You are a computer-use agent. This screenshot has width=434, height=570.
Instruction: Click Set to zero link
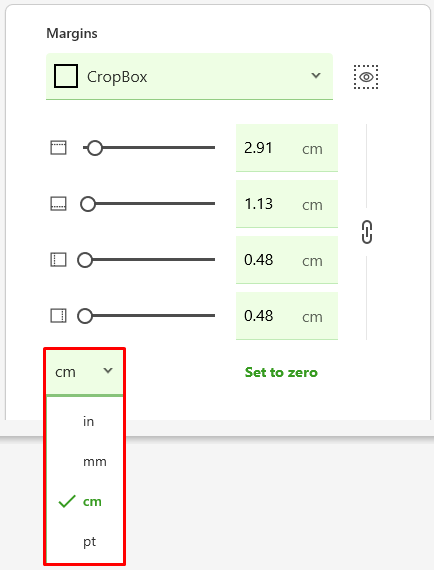[x=281, y=372]
